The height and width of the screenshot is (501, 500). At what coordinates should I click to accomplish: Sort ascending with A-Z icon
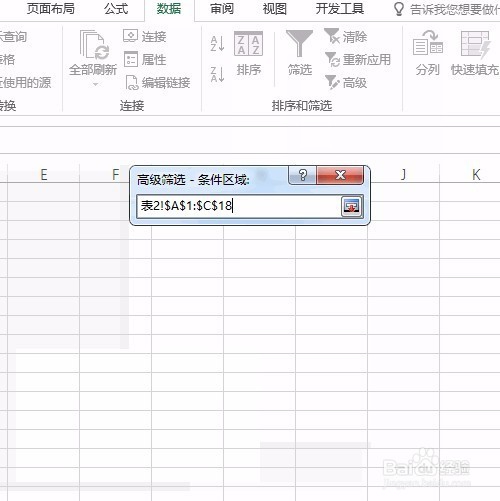[x=217, y=44]
